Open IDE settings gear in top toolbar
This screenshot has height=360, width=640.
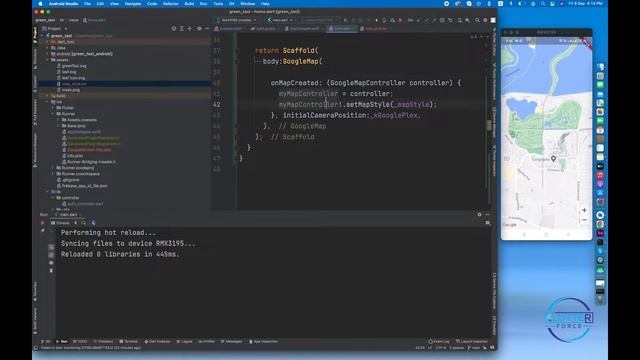click(485, 20)
